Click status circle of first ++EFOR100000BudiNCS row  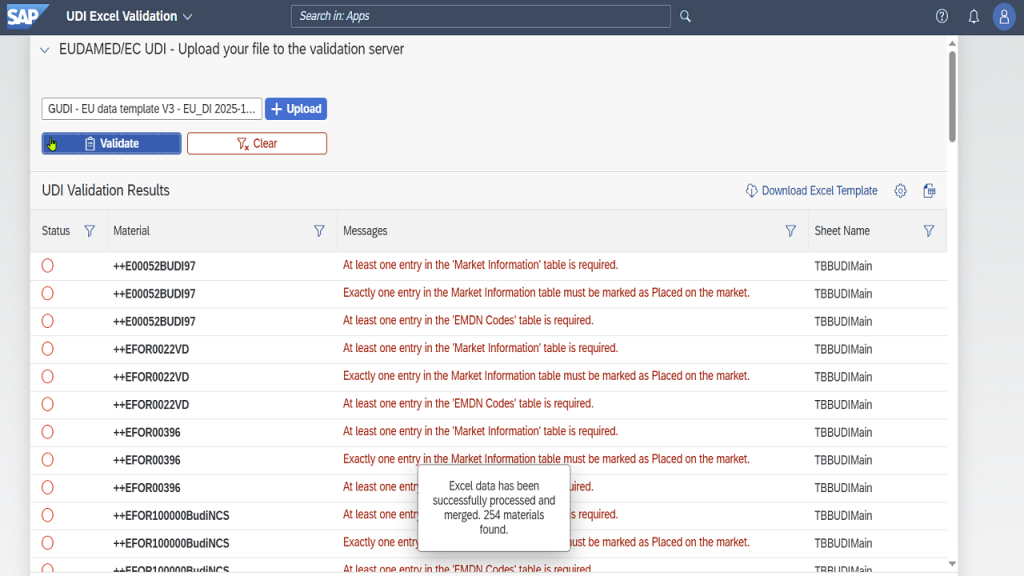coord(48,515)
